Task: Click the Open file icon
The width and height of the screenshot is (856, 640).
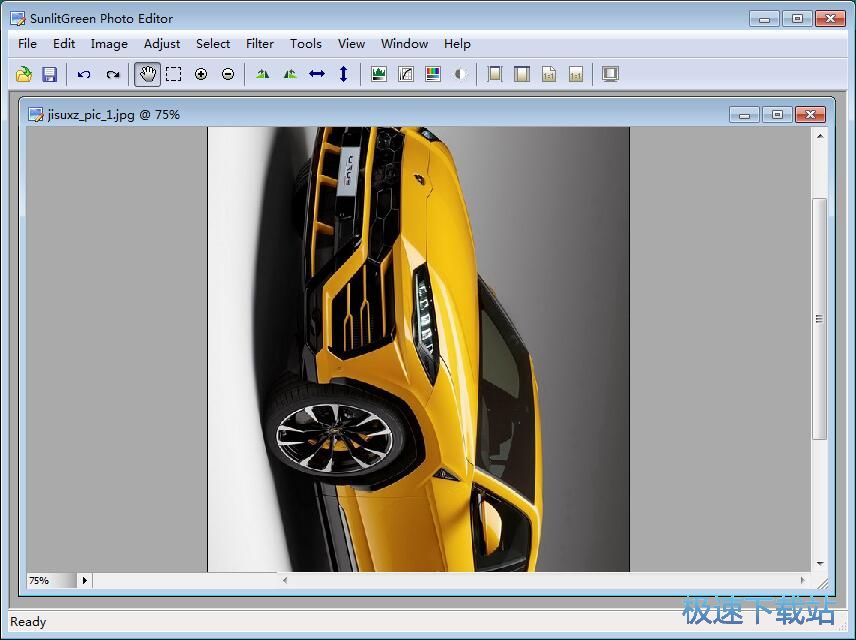Action: click(x=23, y=74)
